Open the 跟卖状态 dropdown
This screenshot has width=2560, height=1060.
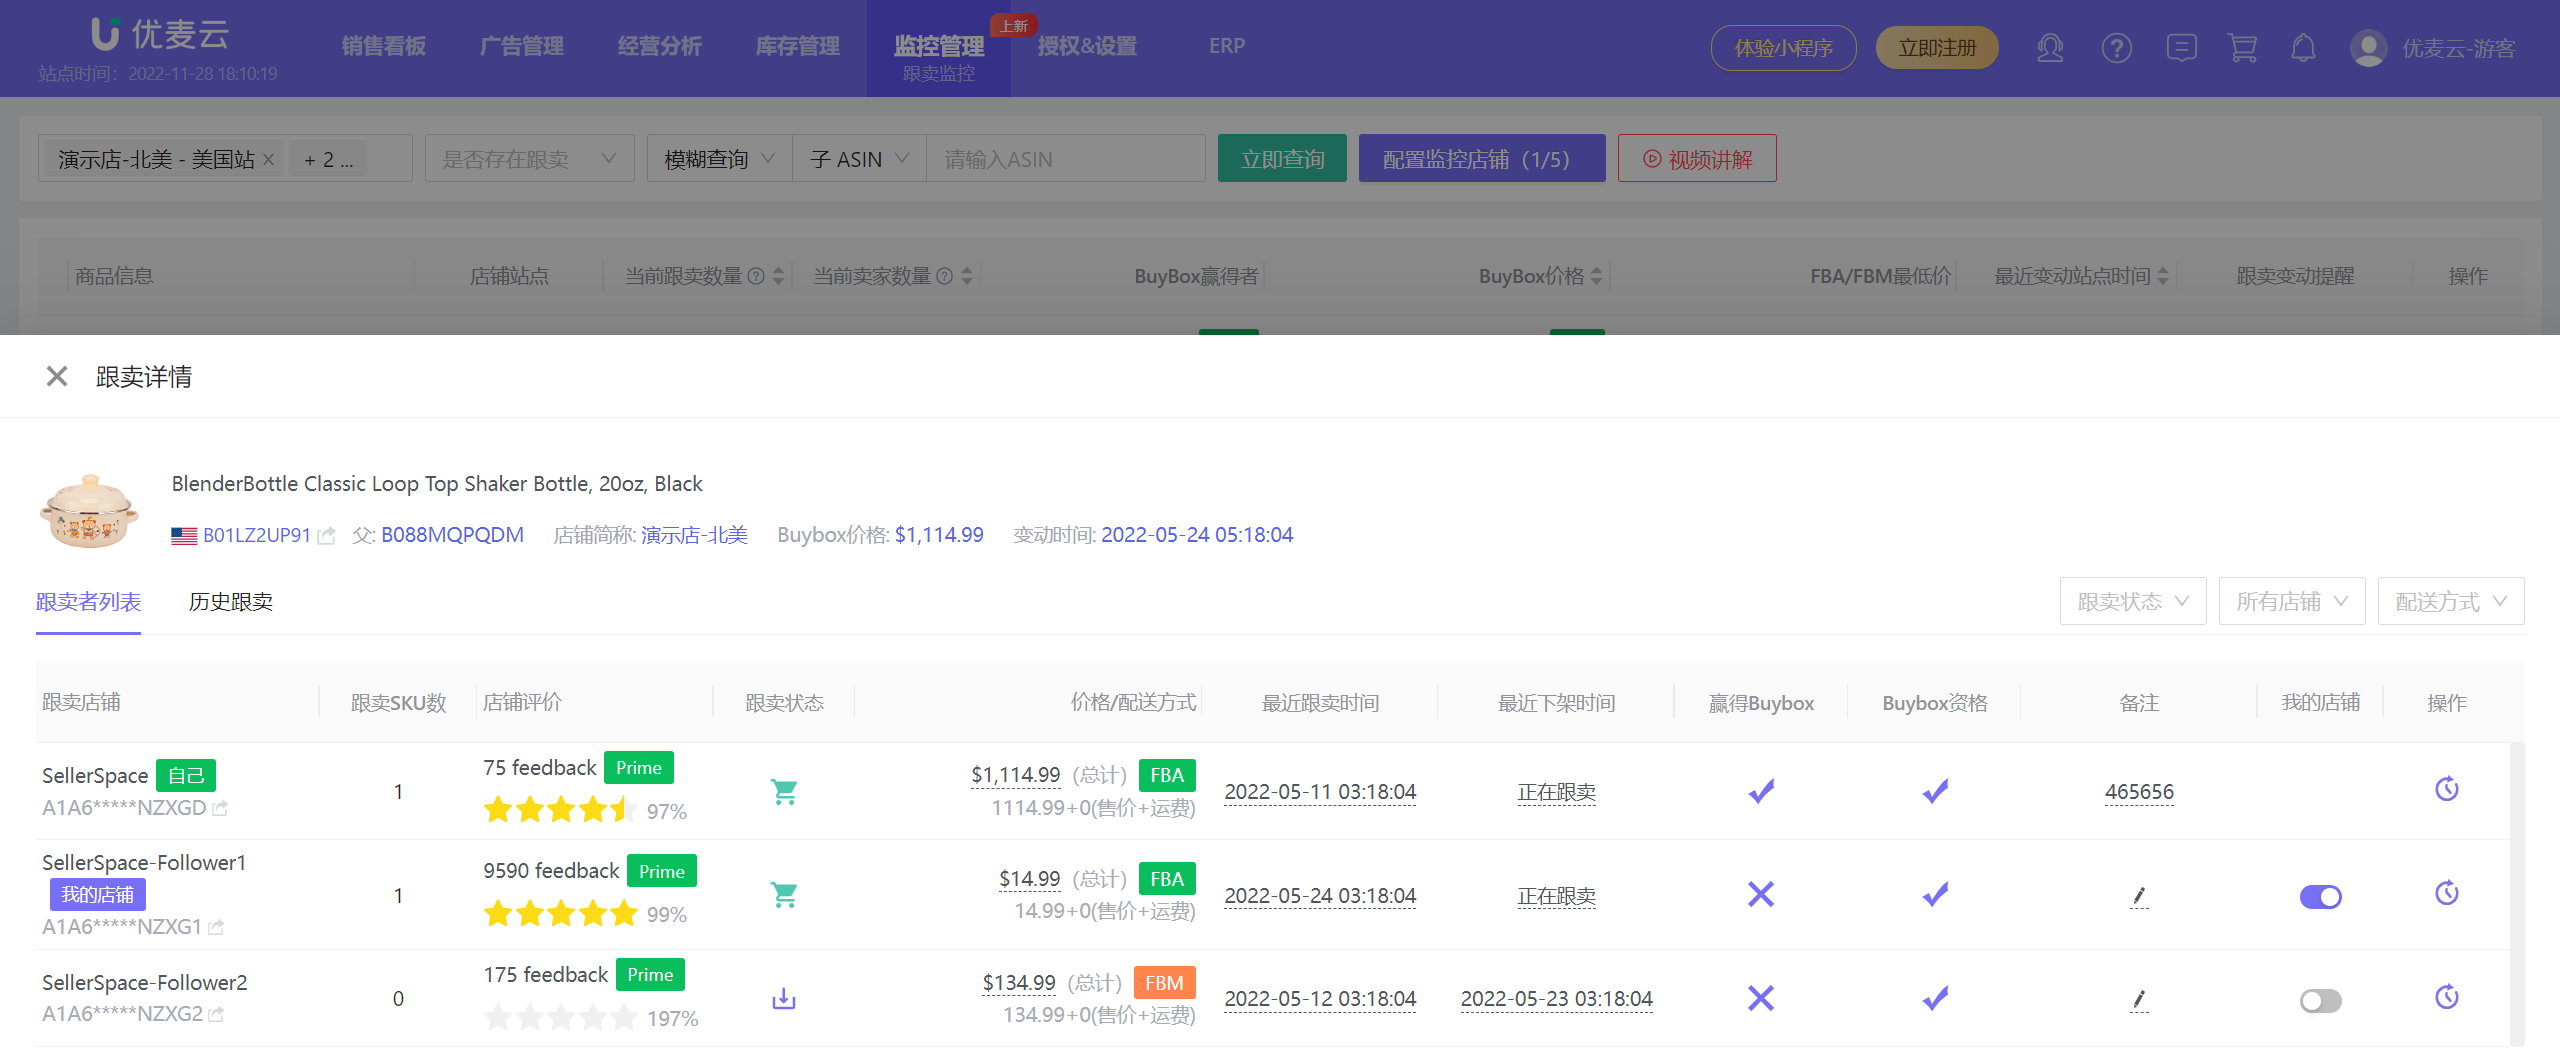2133,601
